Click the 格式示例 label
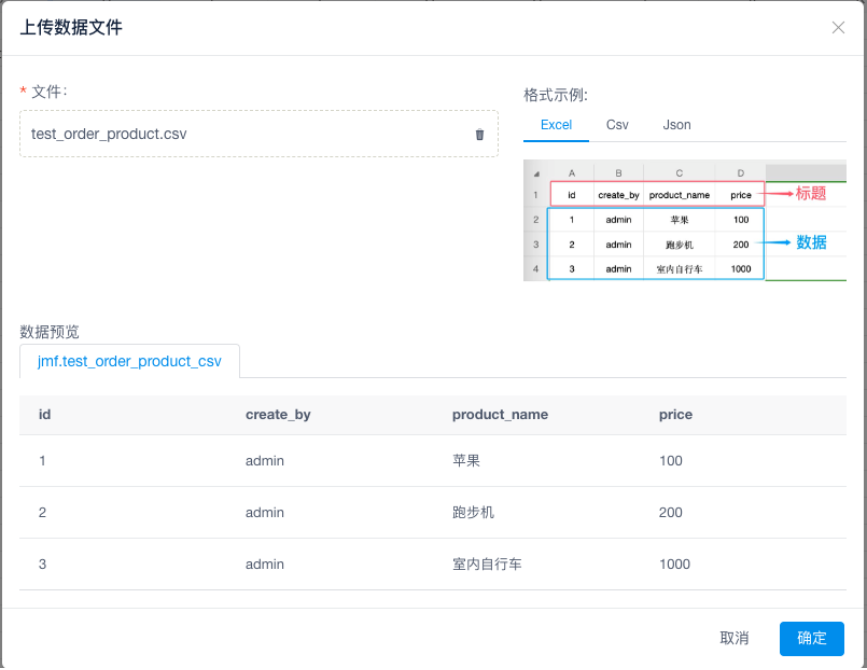The image size is (867, 670). tap(555, 95)
